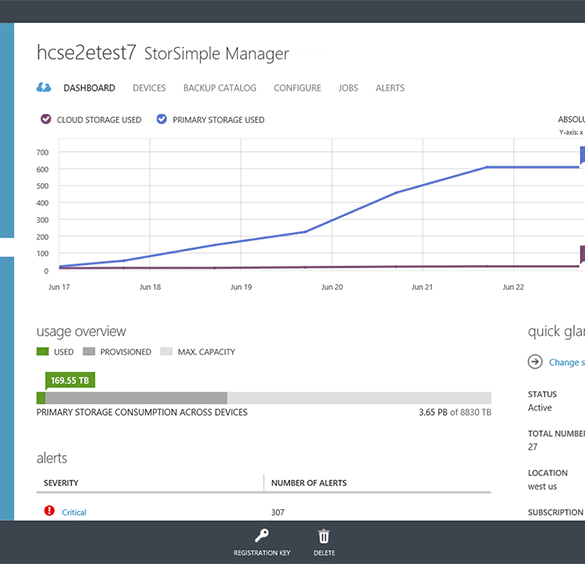Go to the Configure tab
The image size is (585, 564).
pos(297,88)
